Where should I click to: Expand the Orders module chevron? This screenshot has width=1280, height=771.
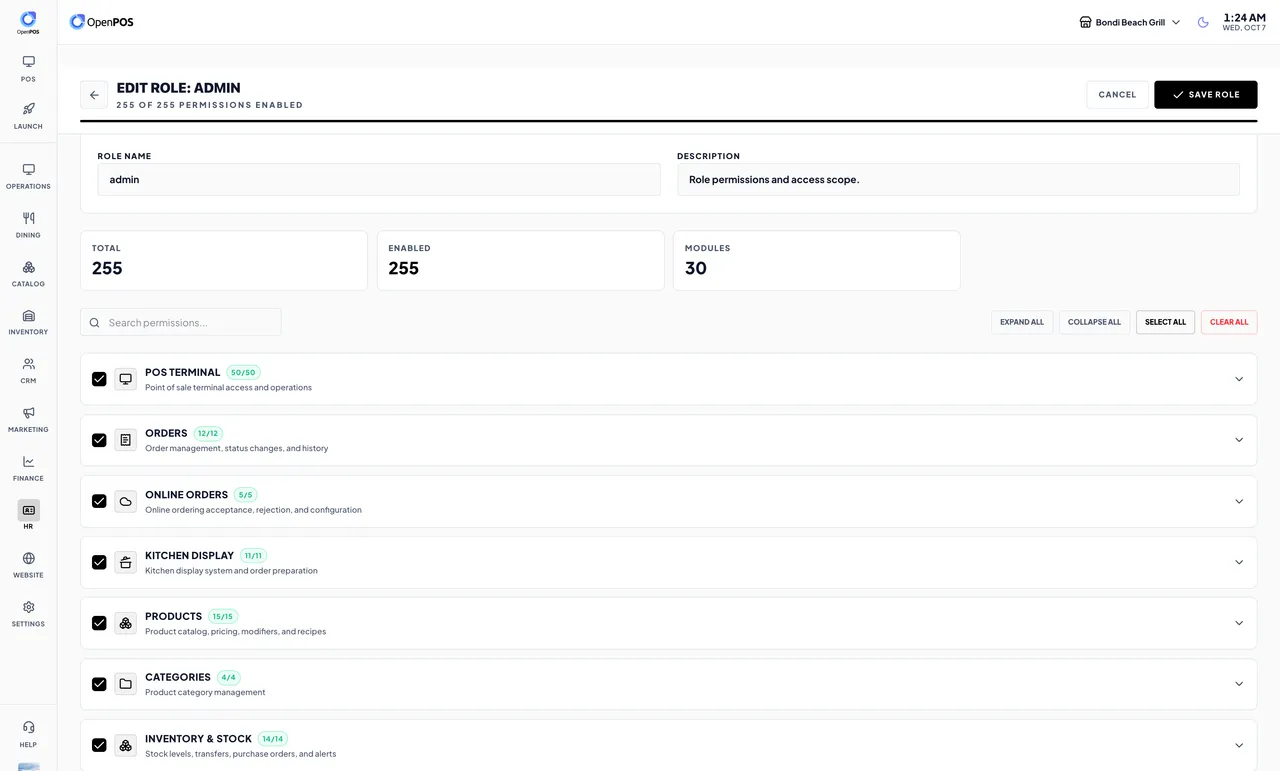pyautogui.click(x=1239, y=440)
